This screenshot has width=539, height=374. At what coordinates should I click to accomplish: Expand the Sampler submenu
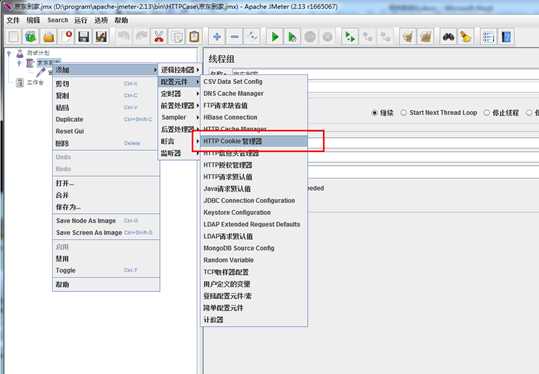179,117
